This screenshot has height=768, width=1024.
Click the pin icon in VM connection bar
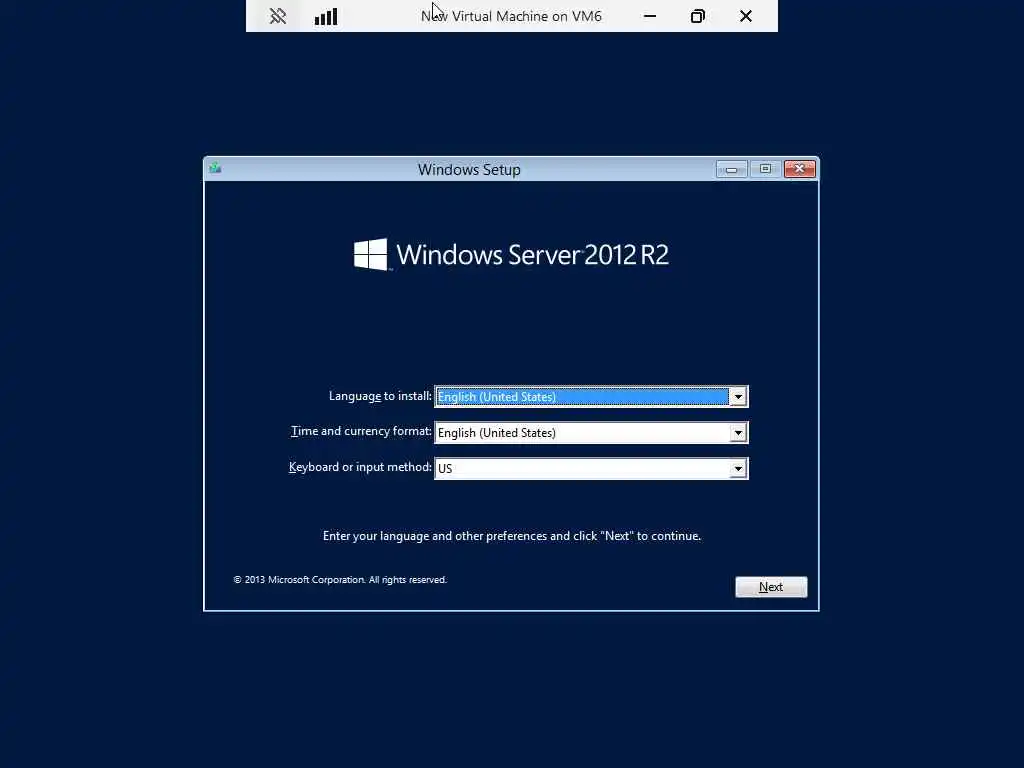coord(278,16)
